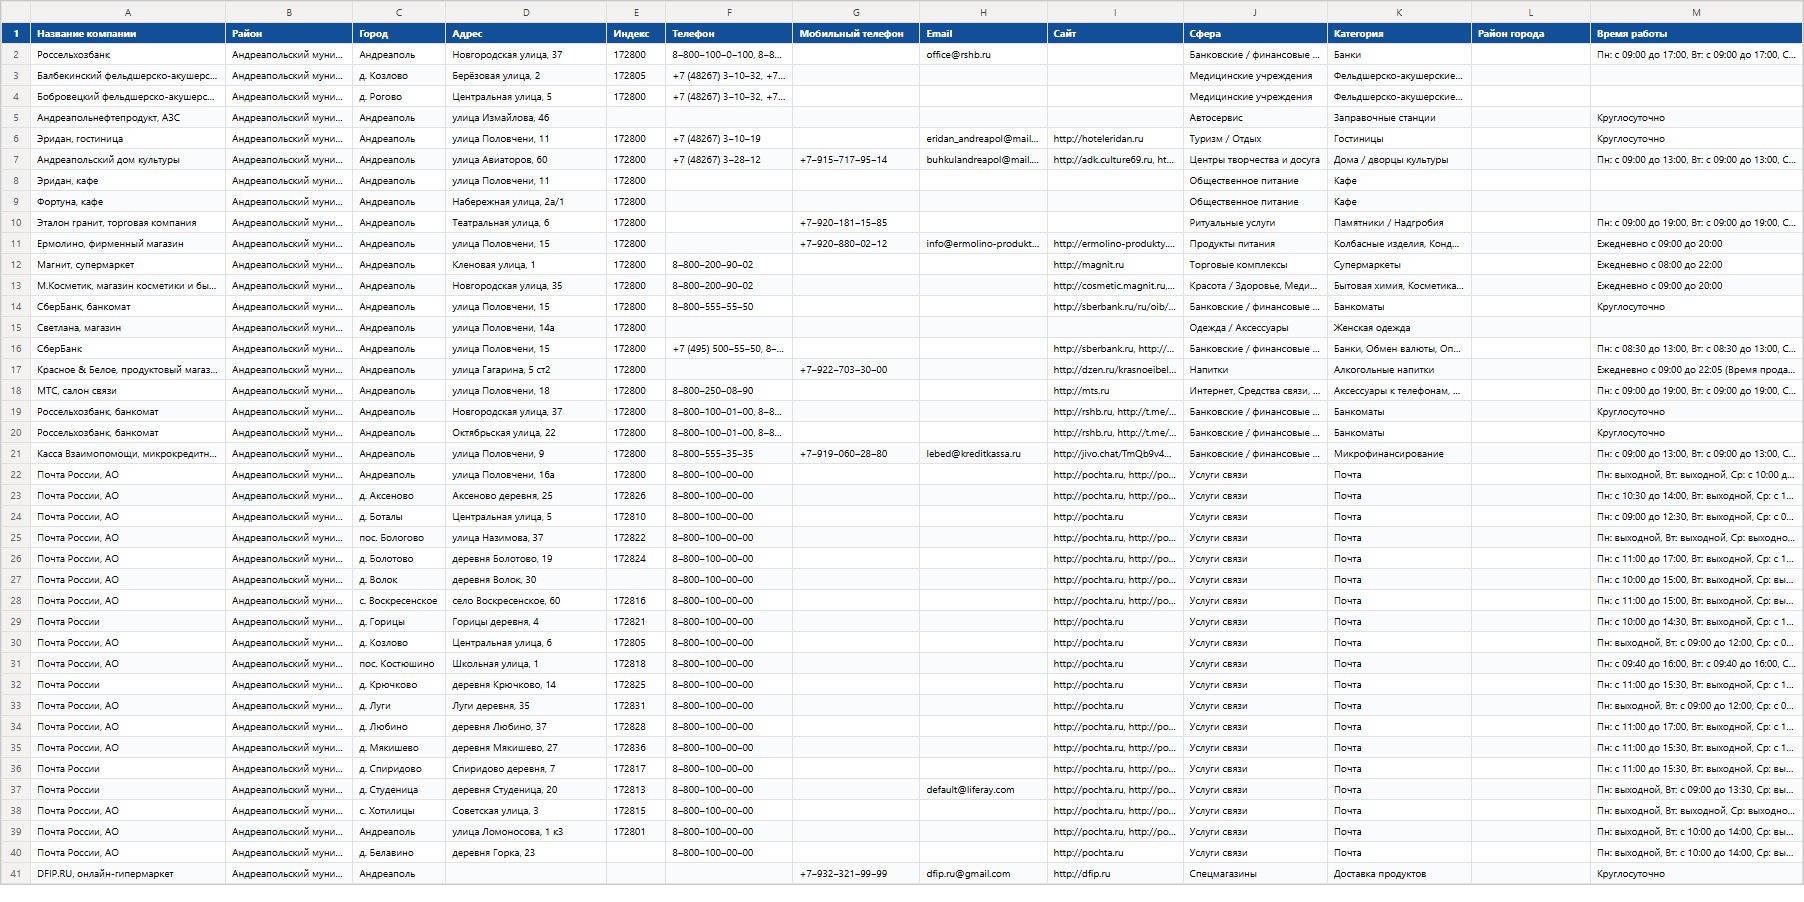
Task: Select entire column A by its letter
Action: pyautogui.click(x=128, y=12)
